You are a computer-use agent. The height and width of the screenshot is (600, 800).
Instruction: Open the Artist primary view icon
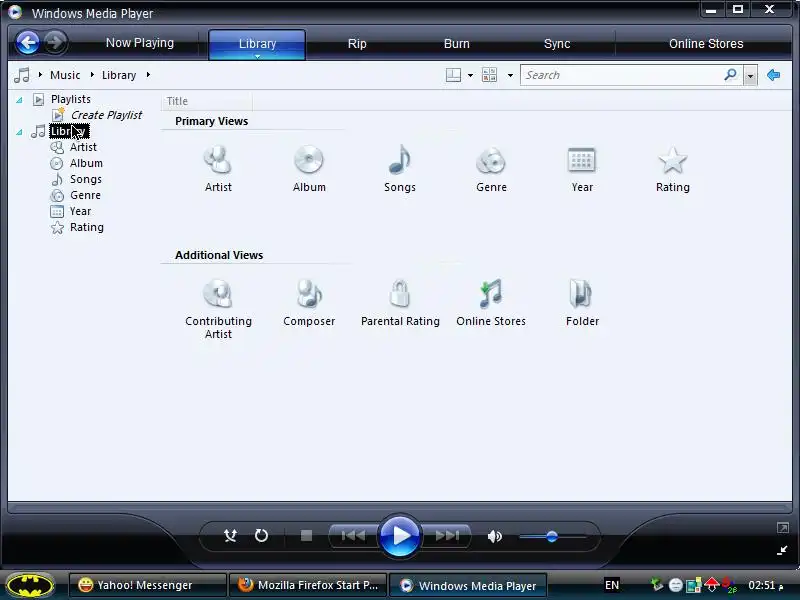[x=218, y=160]
